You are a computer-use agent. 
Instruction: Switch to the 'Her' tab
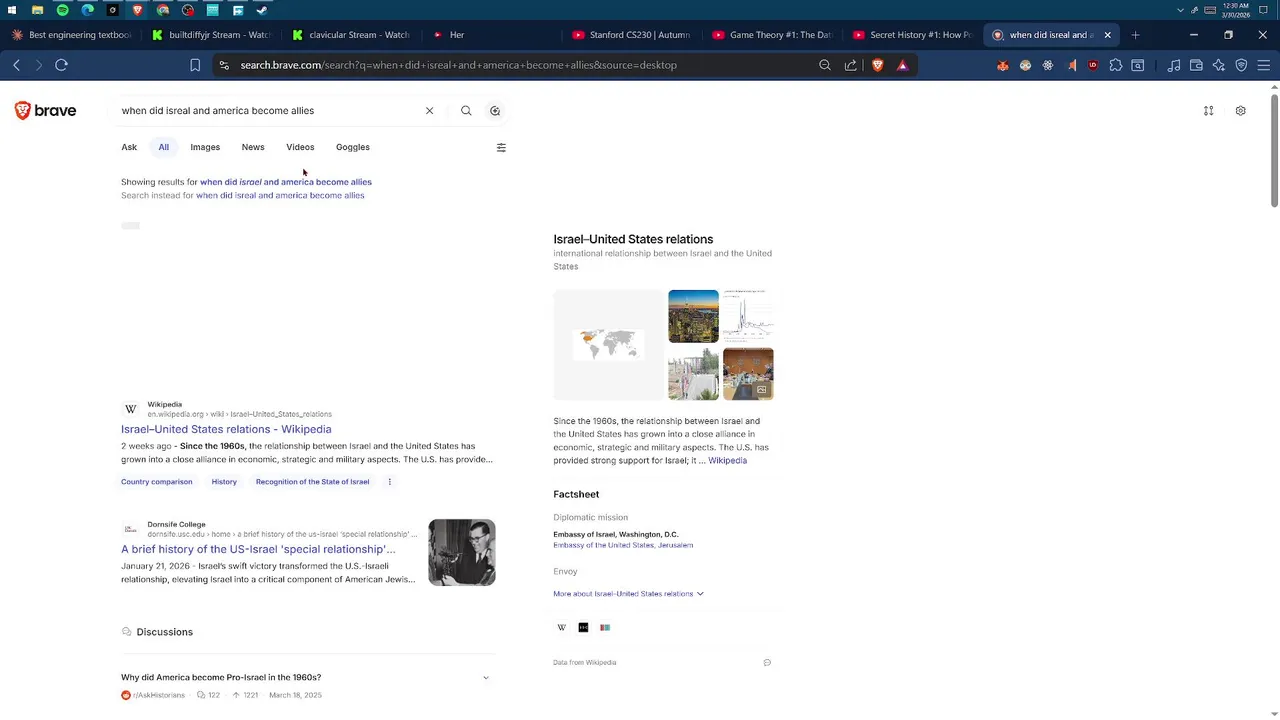click(492, 35)
